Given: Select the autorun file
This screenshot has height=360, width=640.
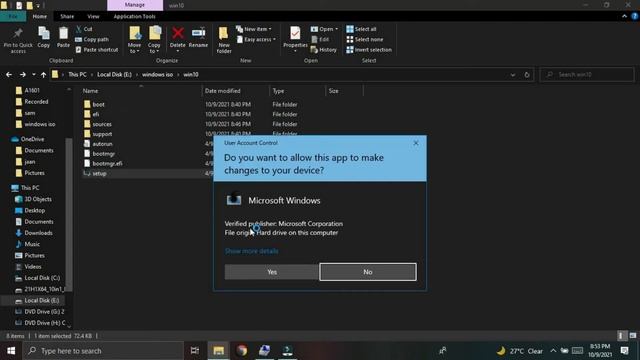Looking at the screenshot, I should click(x=102, y=144).
